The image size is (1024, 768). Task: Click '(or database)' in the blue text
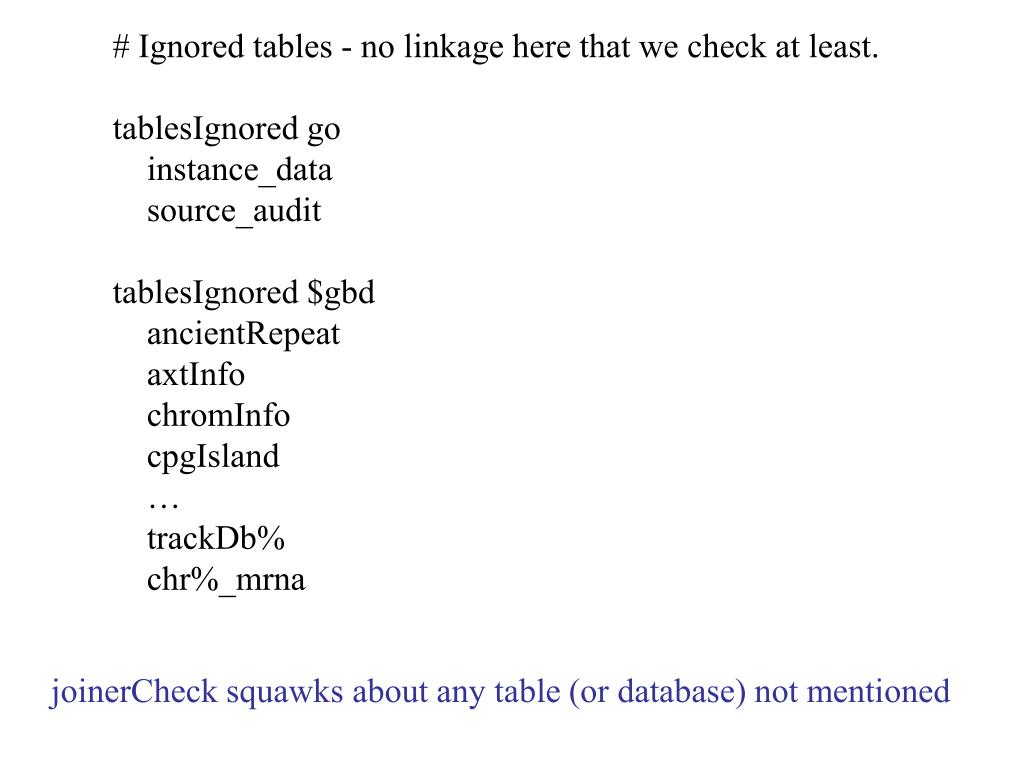click(x=658, y=692)
